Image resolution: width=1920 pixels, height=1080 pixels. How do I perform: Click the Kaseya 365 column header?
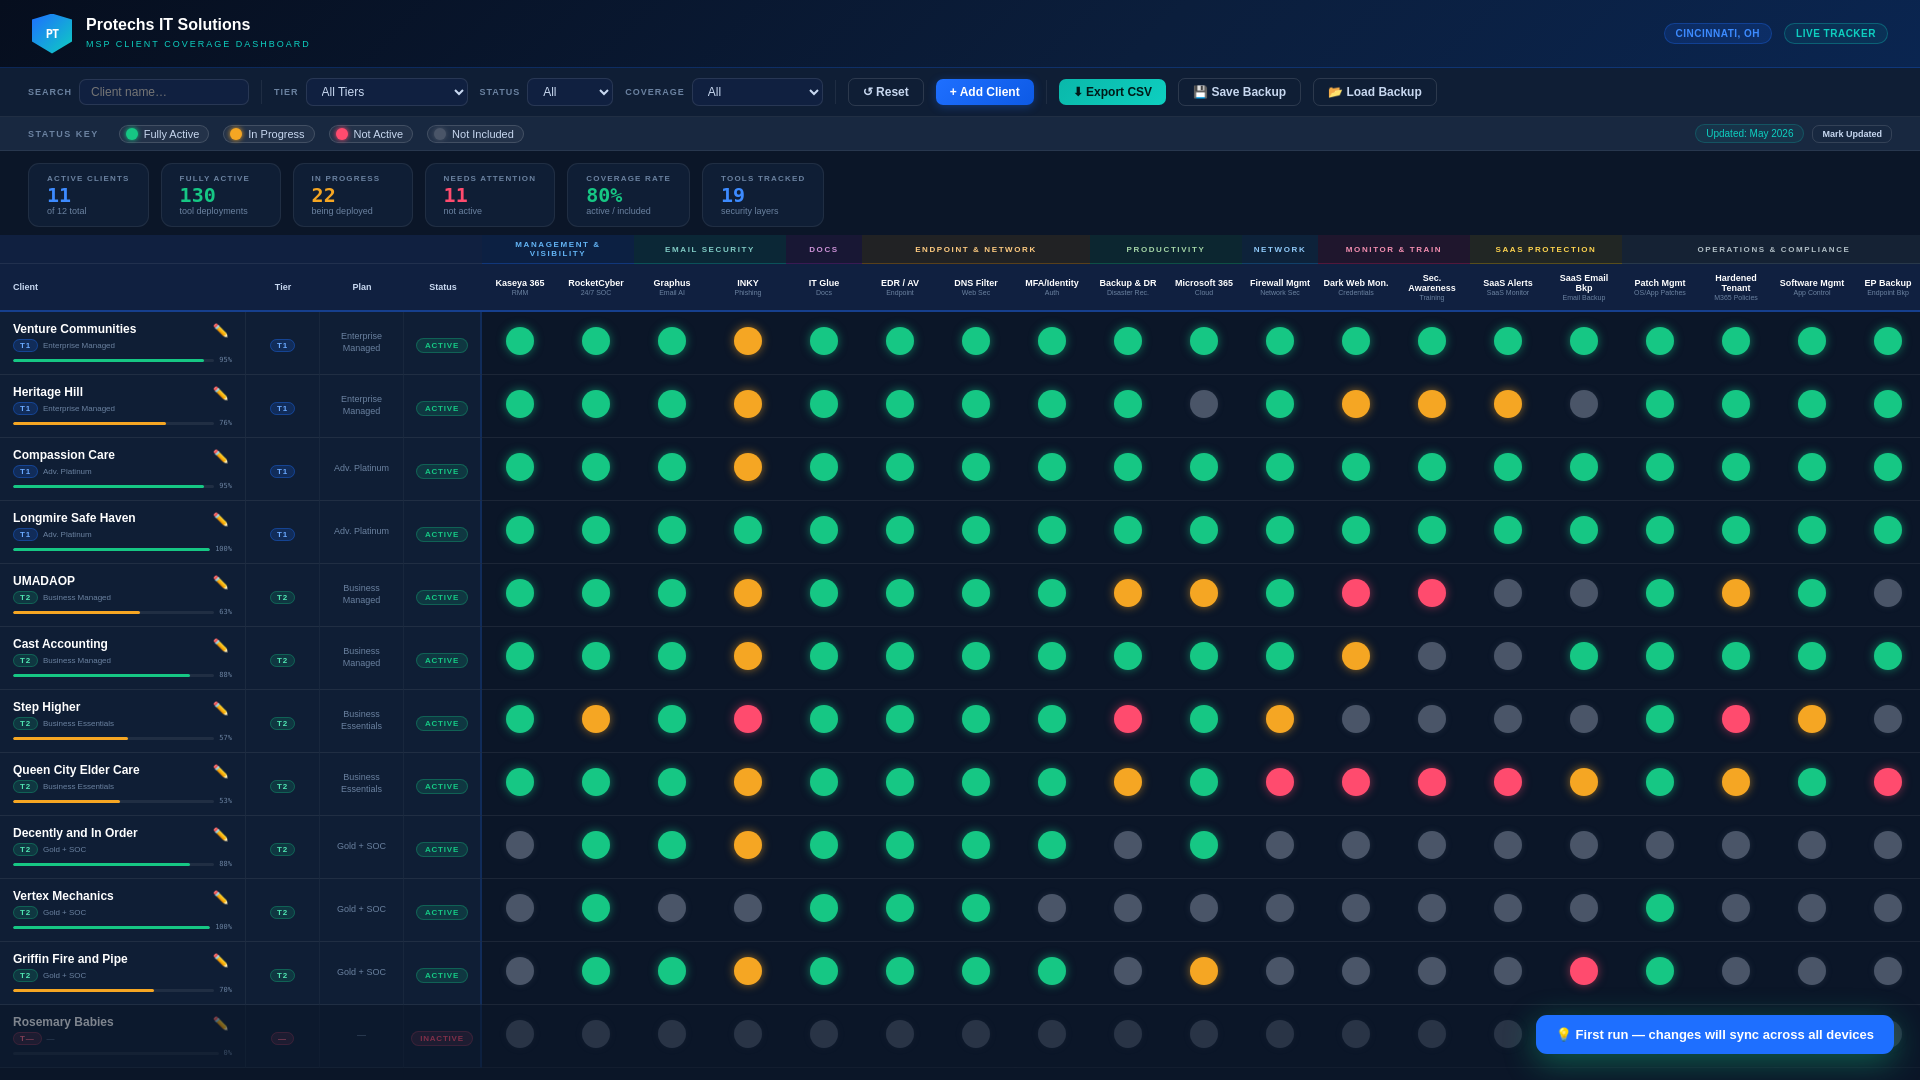520,287
